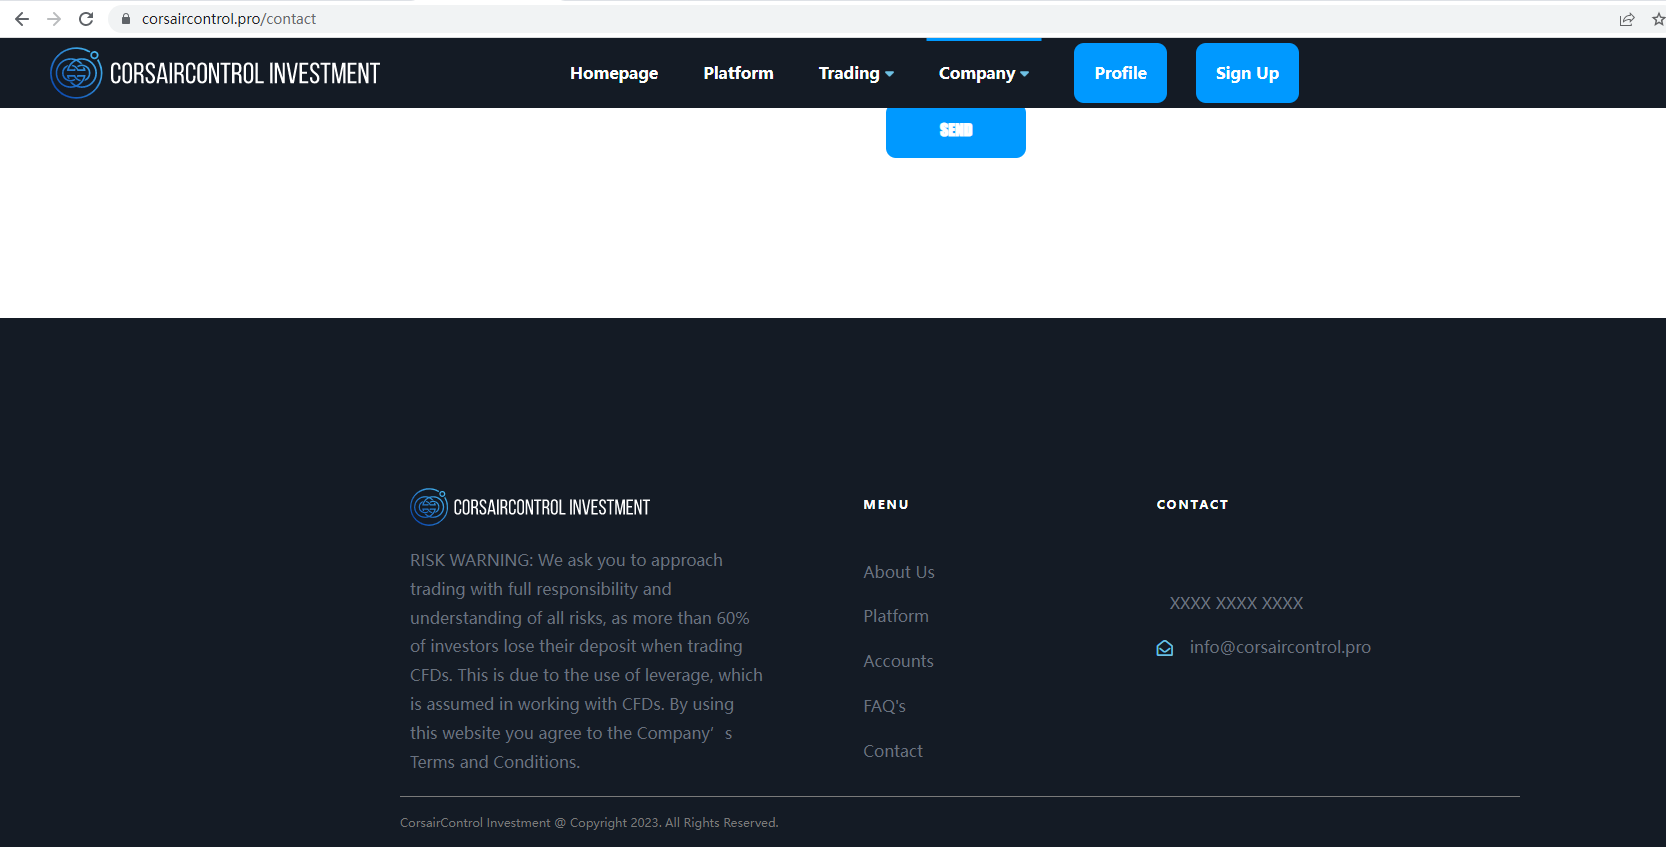
Task: Click the browser back arrow
Action: (22, 19)
